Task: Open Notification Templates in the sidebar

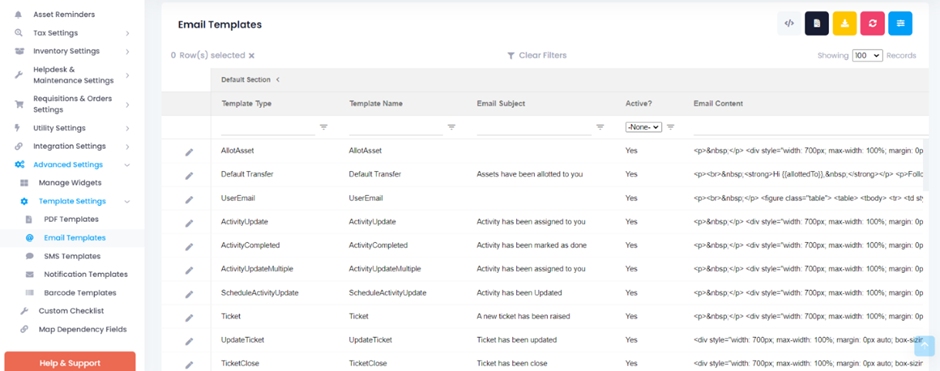Action: tap(86, 275)
